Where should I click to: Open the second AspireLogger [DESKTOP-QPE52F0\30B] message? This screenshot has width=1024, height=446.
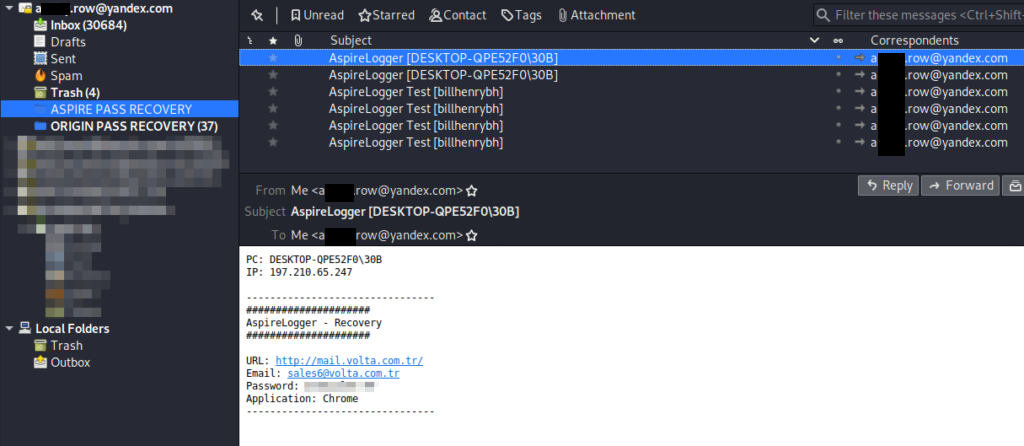point(443,74)
